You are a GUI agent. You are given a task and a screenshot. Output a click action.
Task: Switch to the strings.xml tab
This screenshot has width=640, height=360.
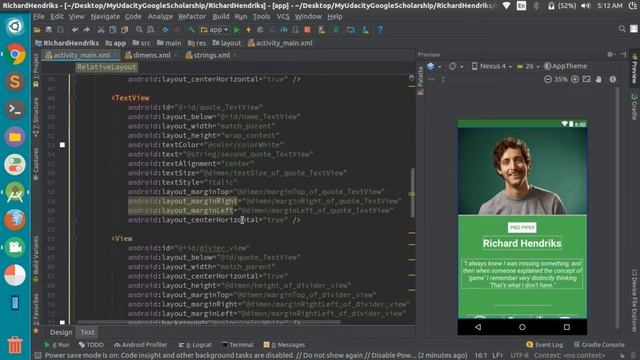coord(211,55)
